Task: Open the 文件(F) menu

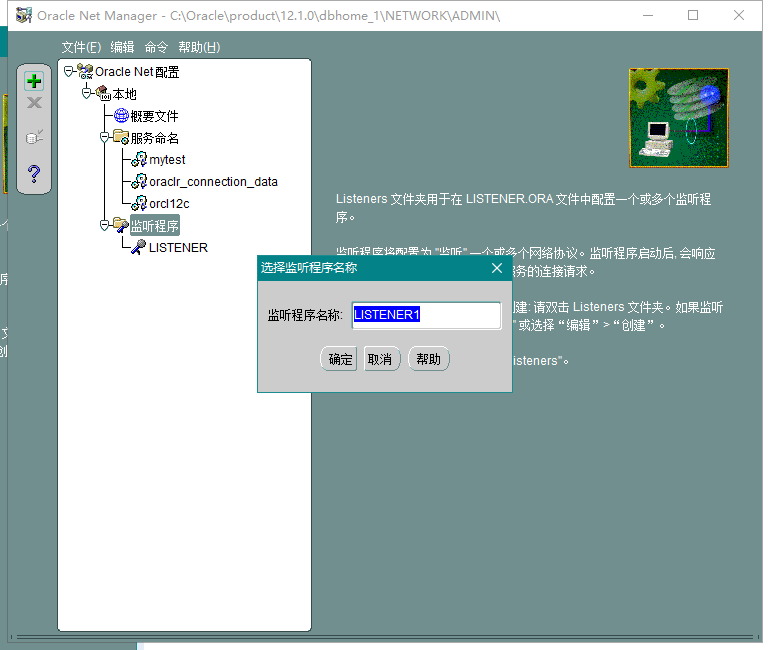Action: pyautogui.click(x=81, y=47)
